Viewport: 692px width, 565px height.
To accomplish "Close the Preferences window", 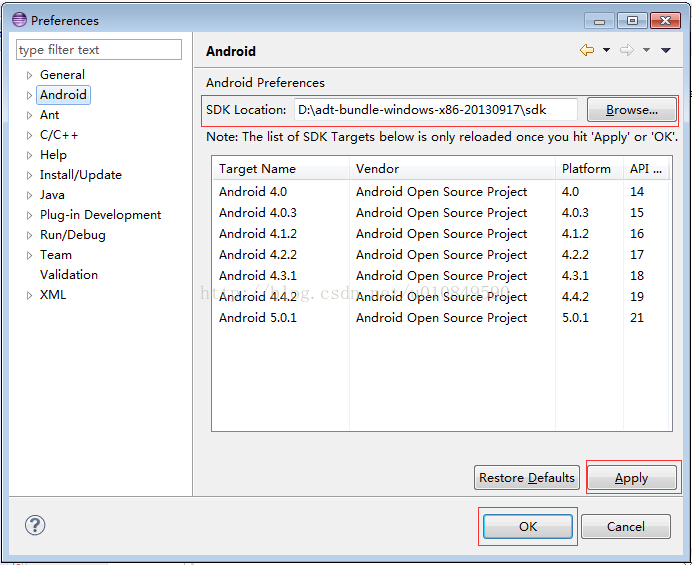I will (x=665, y=21).
